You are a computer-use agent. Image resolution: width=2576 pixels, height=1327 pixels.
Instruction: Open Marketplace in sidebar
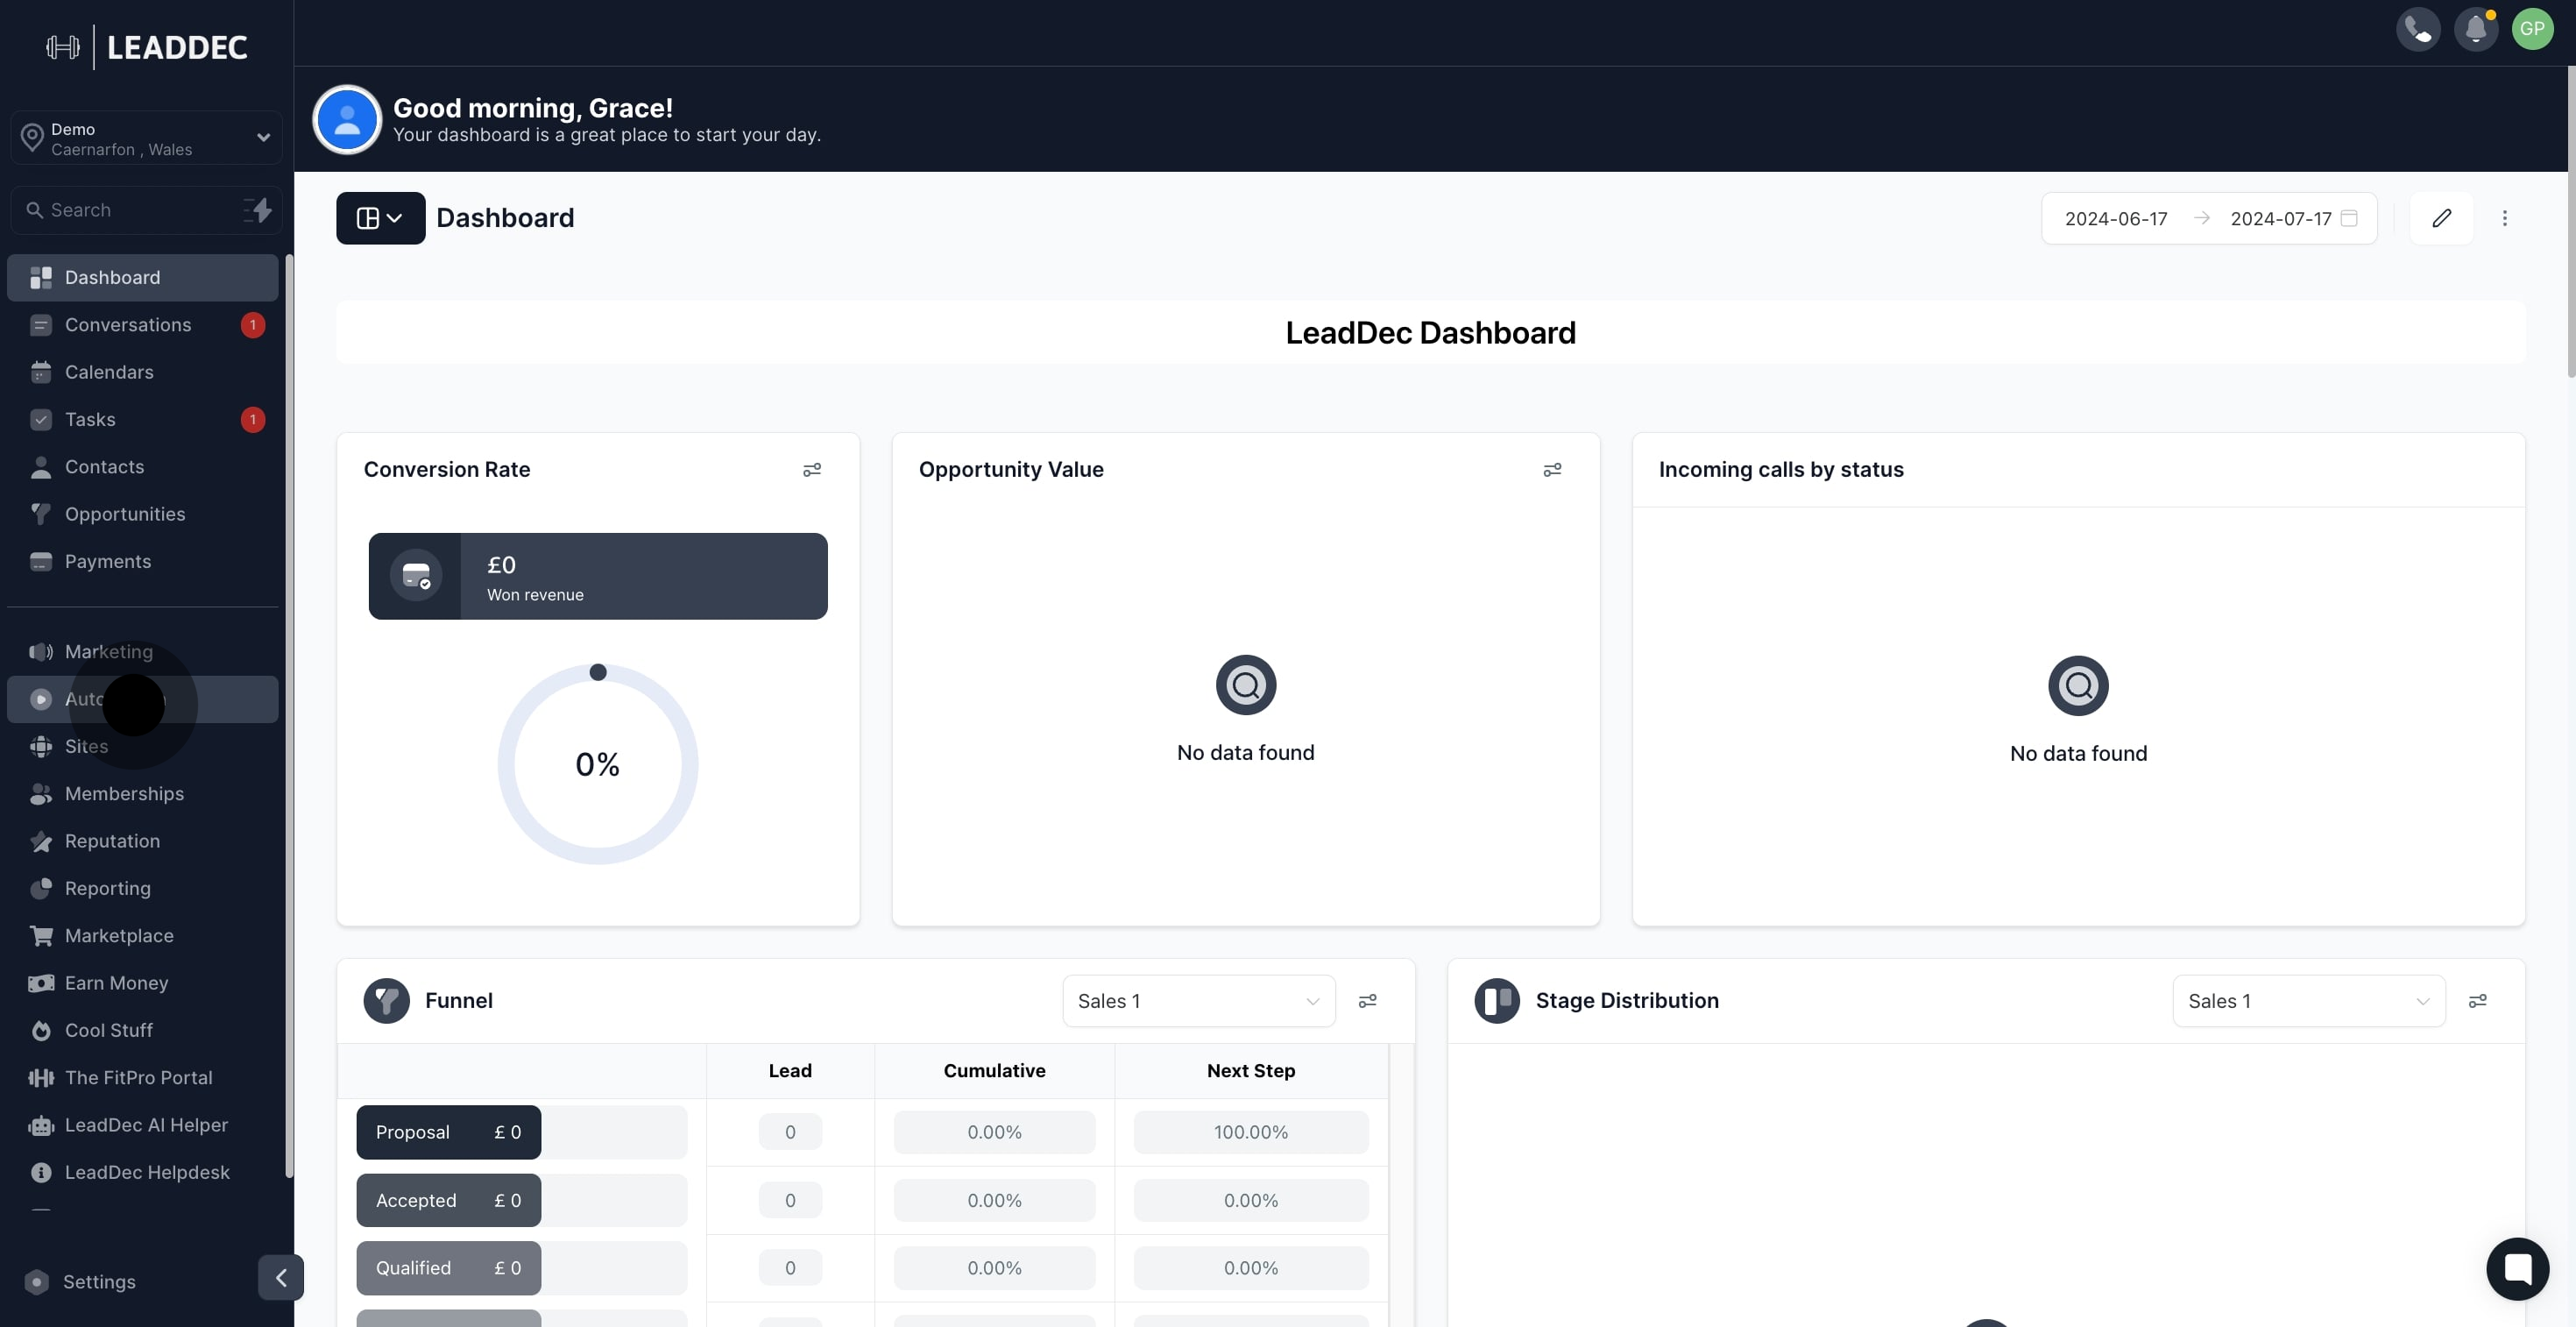click(x=143, y=936)
